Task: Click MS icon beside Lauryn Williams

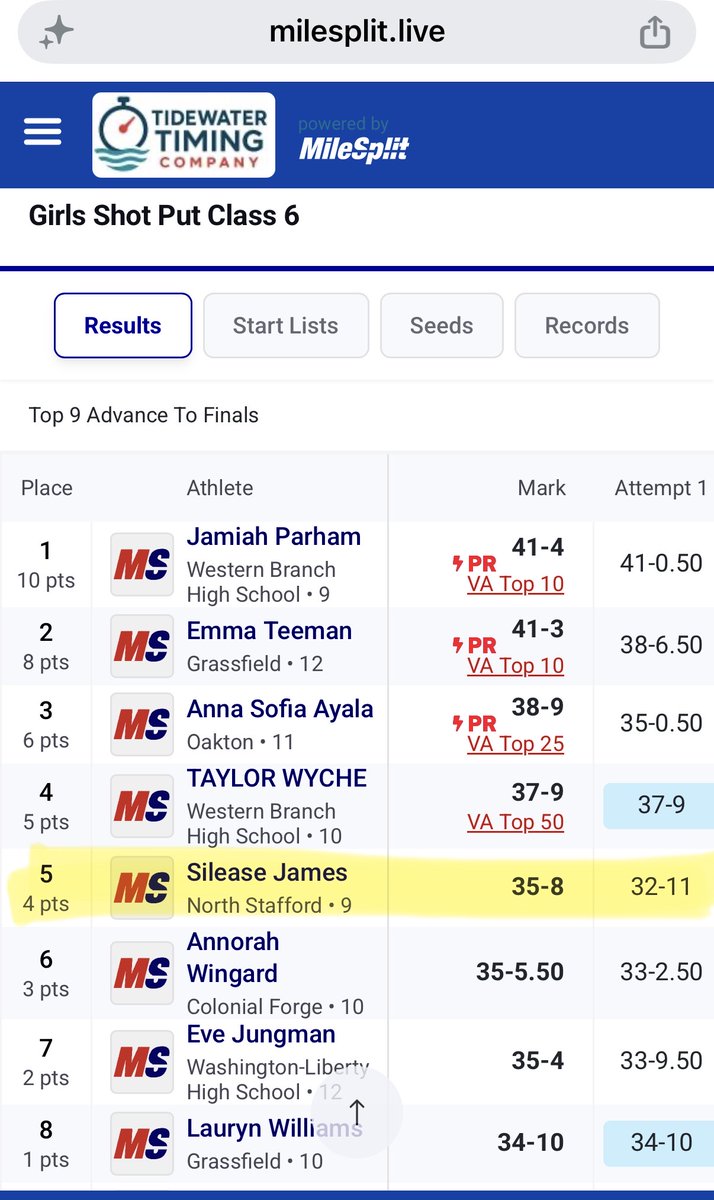Action: (142, 1144)
